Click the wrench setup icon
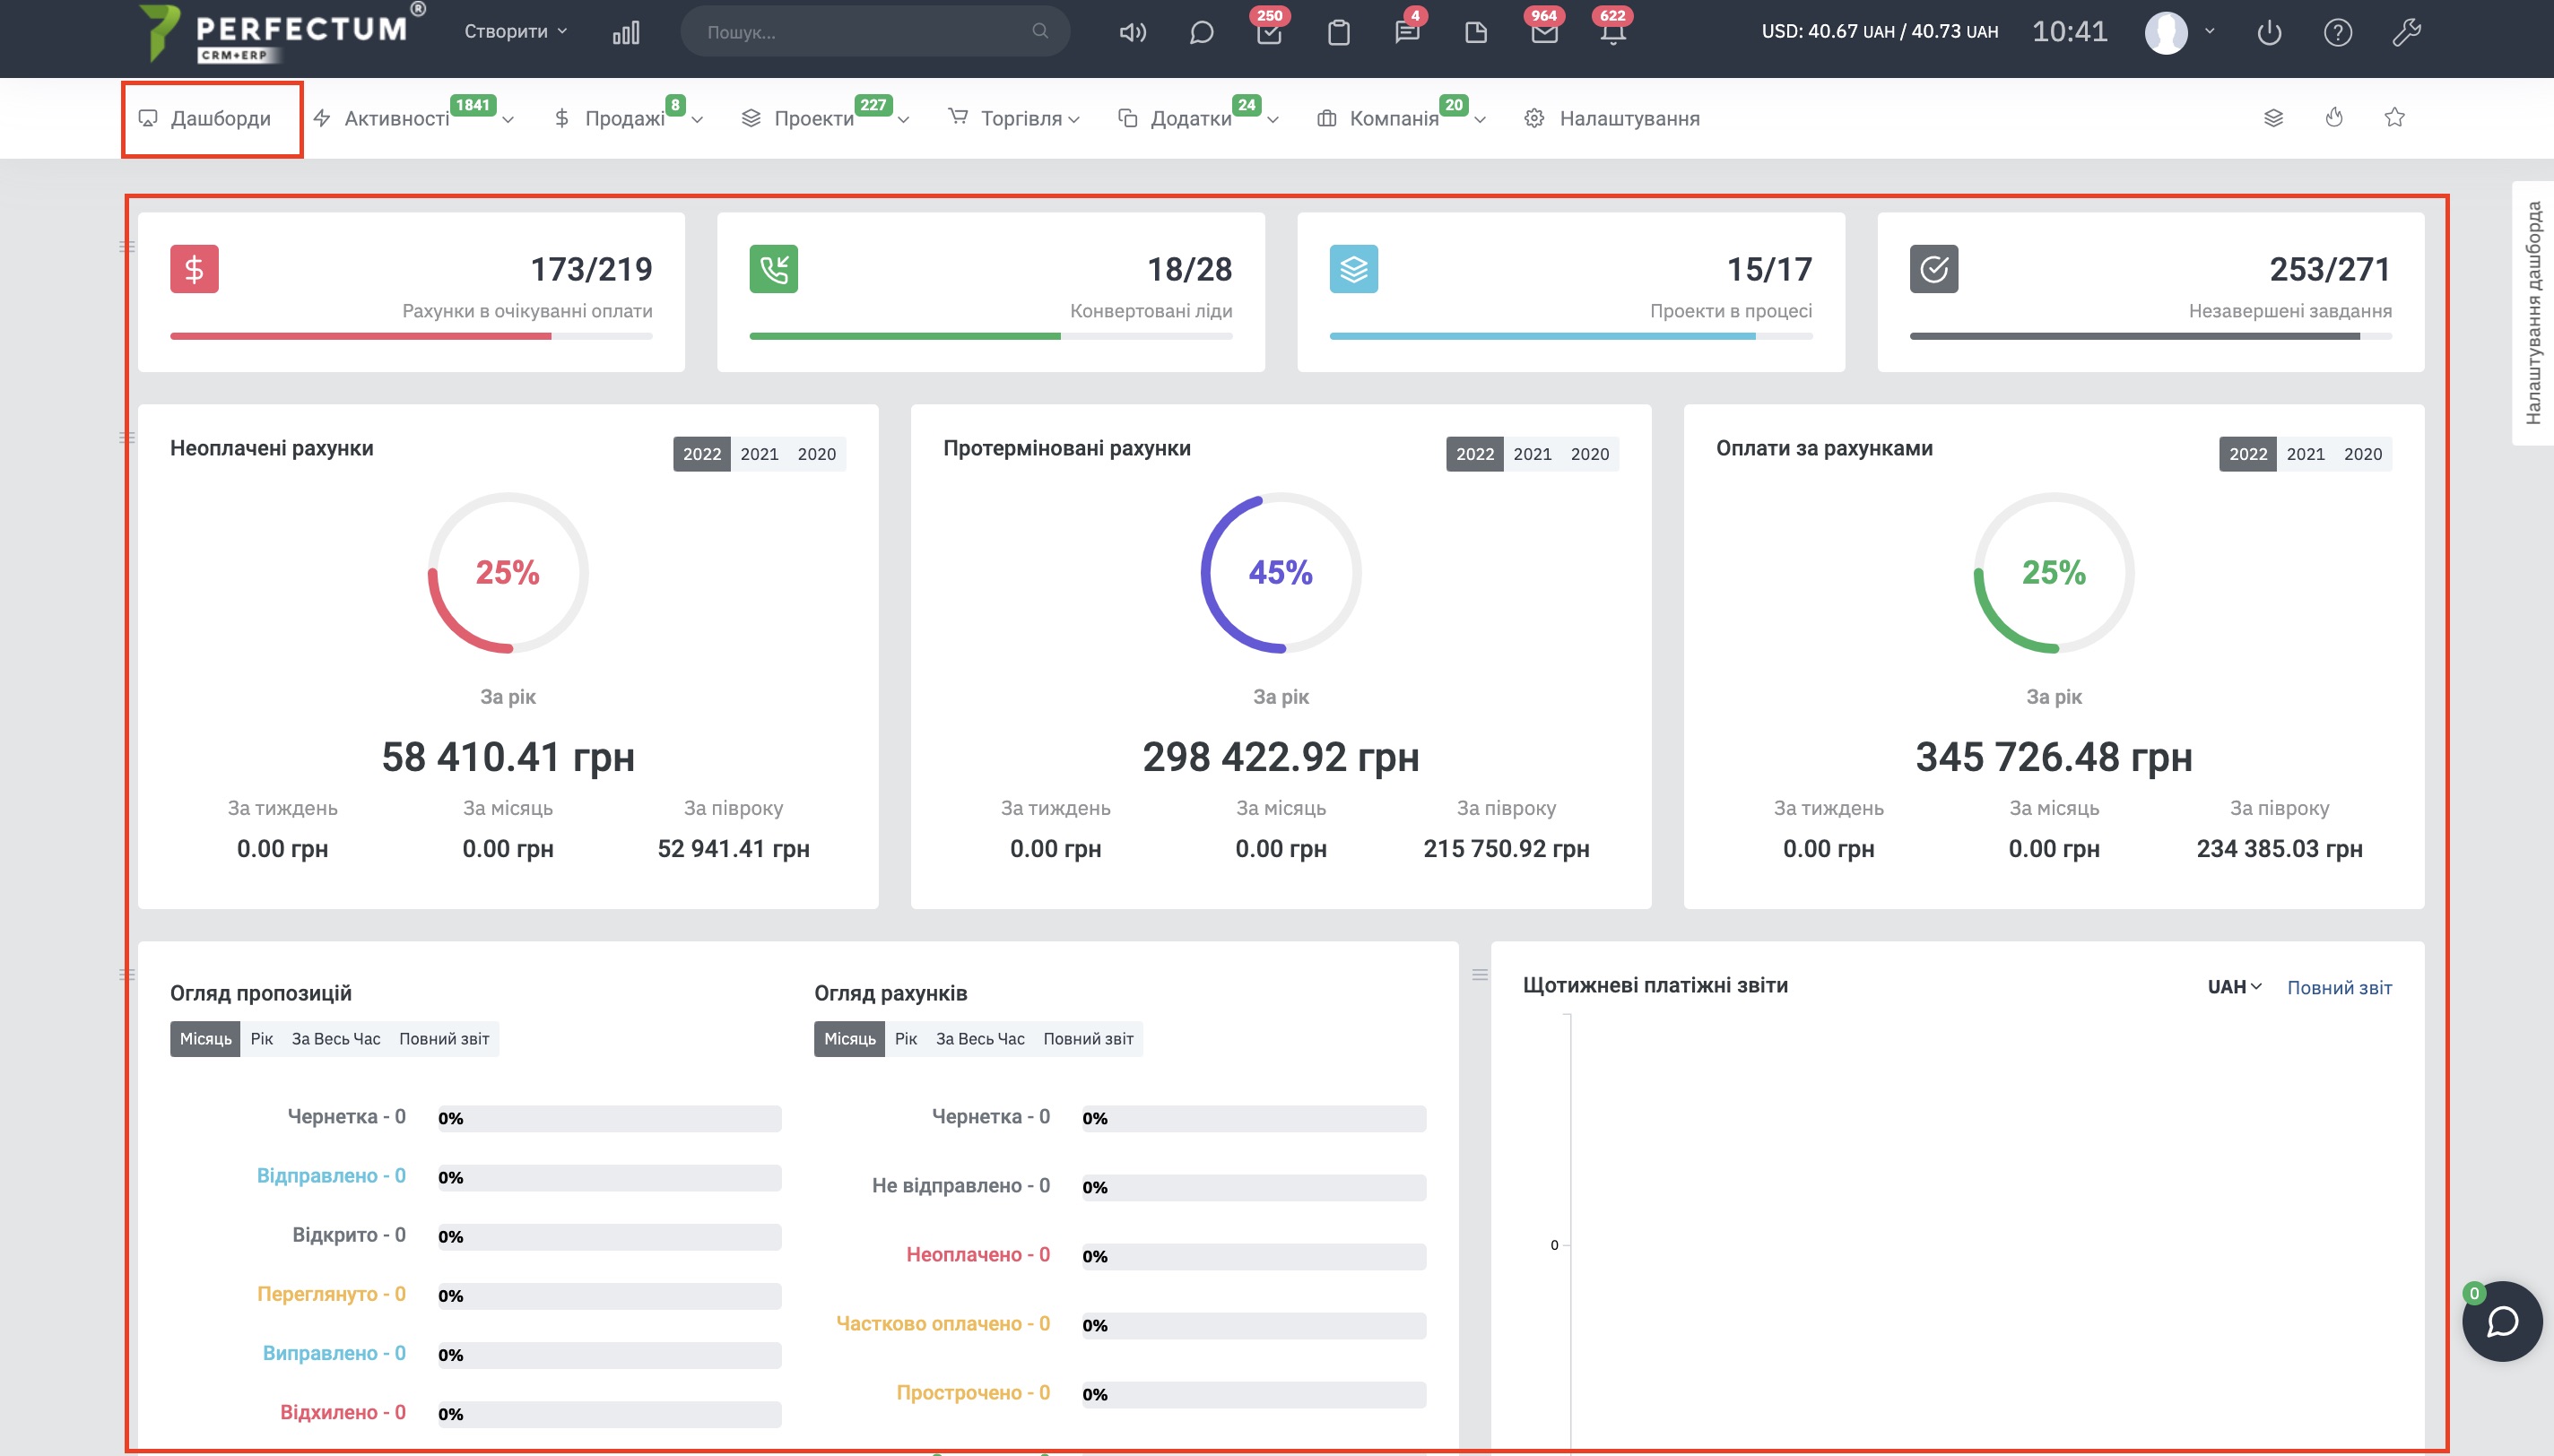 2406,32
